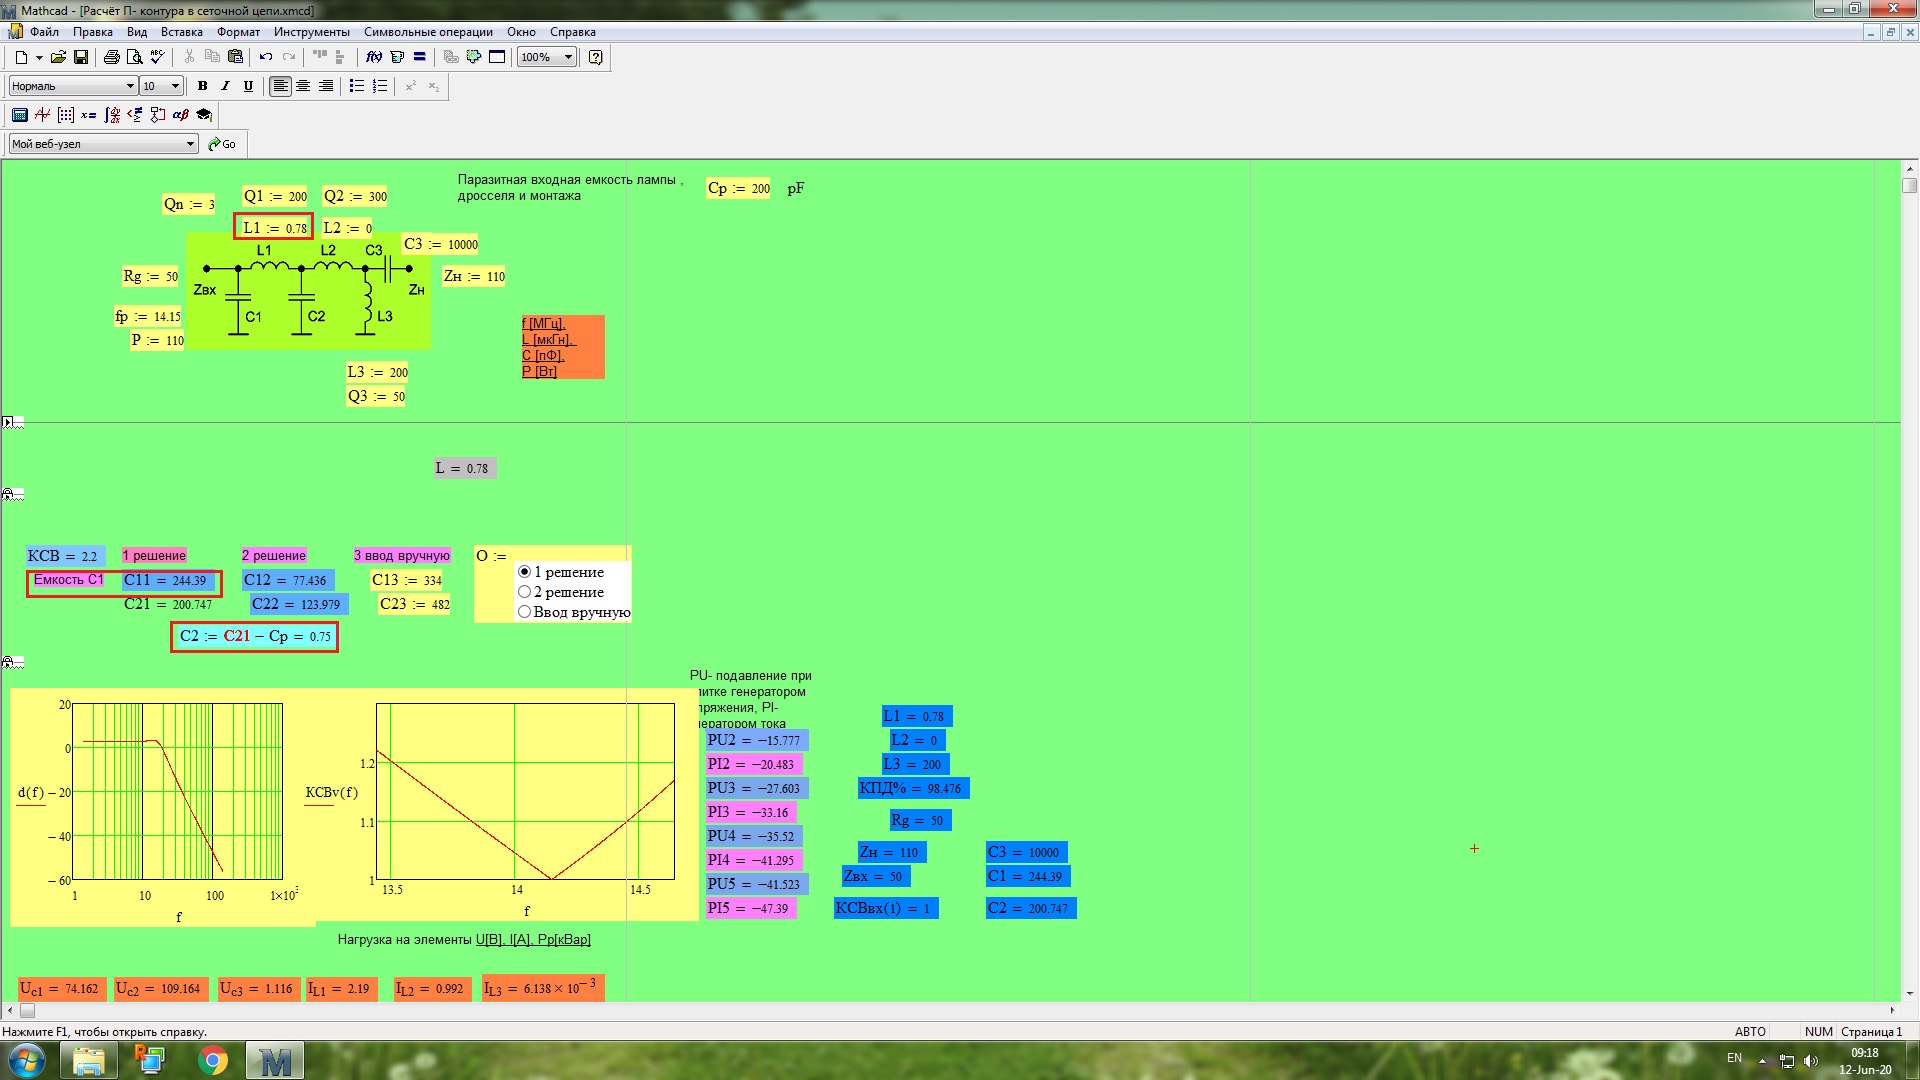The height and width of the screenshot is (1080, 1920).
Task: Calculate worksheet with the equals-sign icon
Action: pos(420,57)
